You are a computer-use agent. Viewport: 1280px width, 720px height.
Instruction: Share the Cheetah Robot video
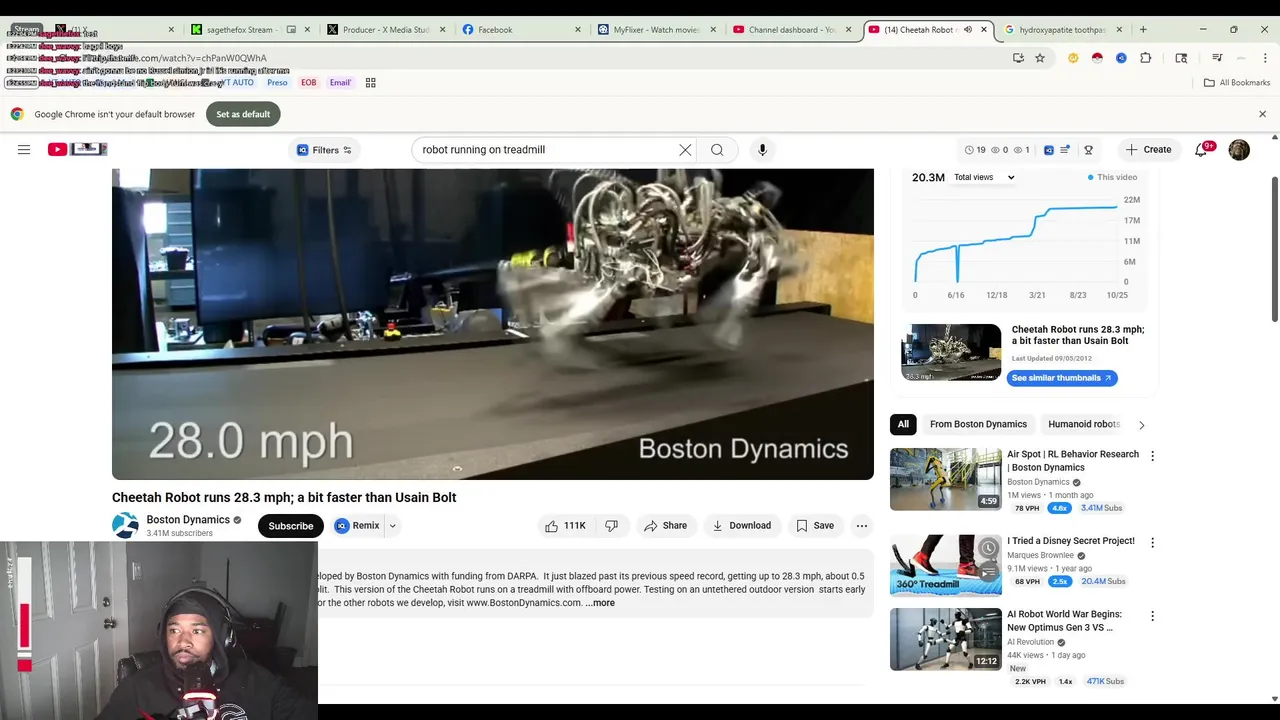(665, 526)
